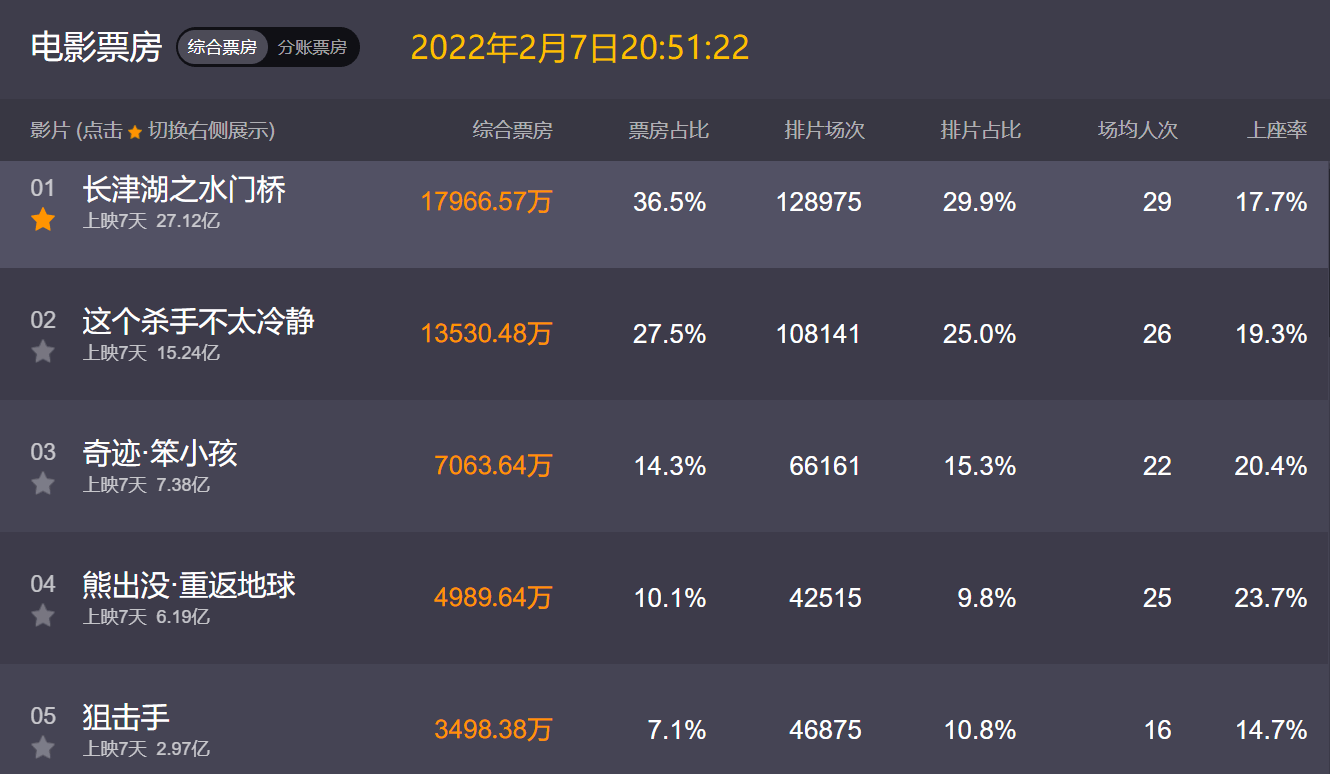Image resolution: width=1330 pixels, height=774 pixels.
Task: Click the star for 狙击手
Action: click(43, 748)
